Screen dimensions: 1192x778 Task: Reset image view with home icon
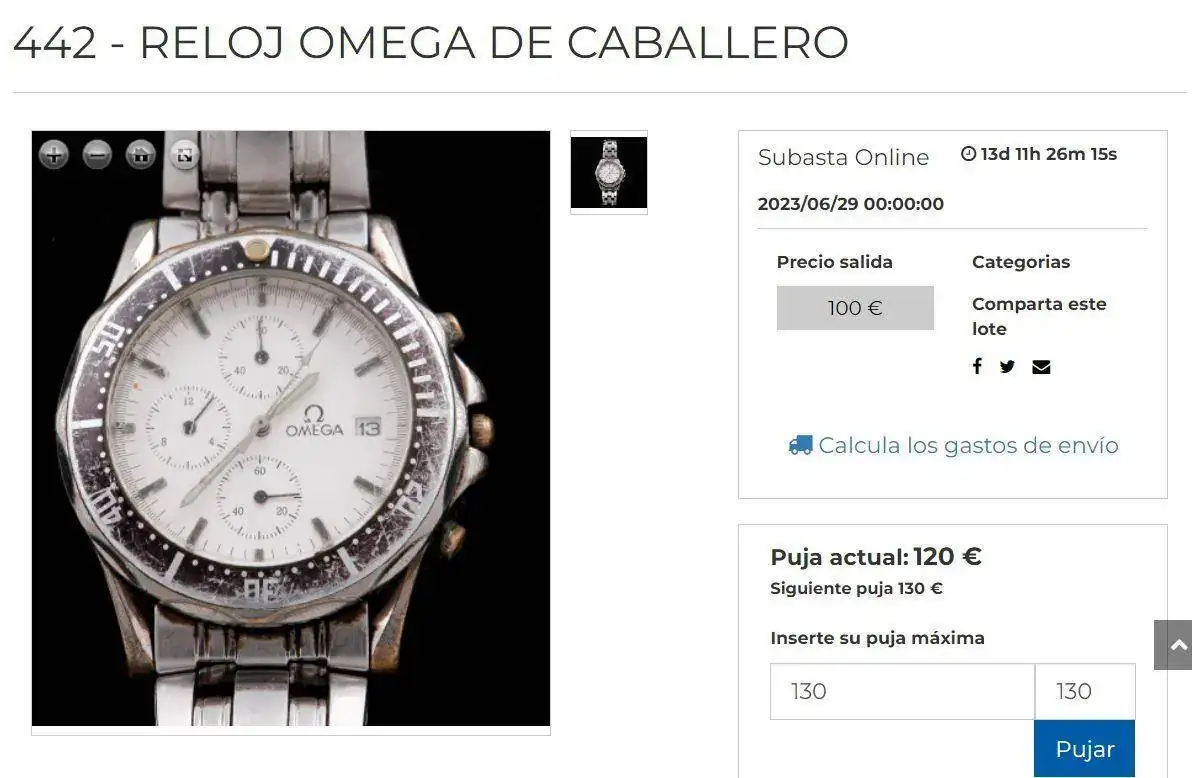click(x=141, y=155)
